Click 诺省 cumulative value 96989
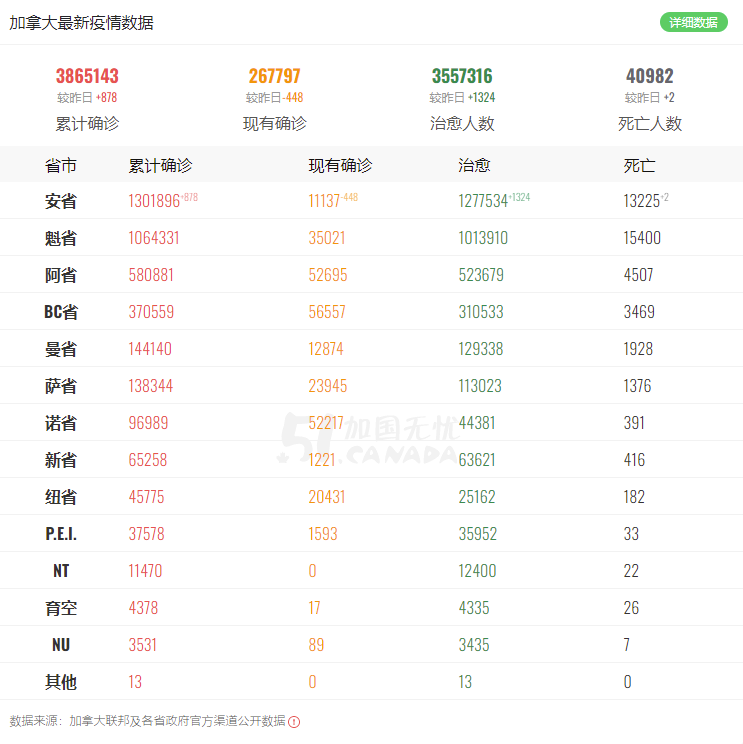743x744 pixels. (148, 423)
